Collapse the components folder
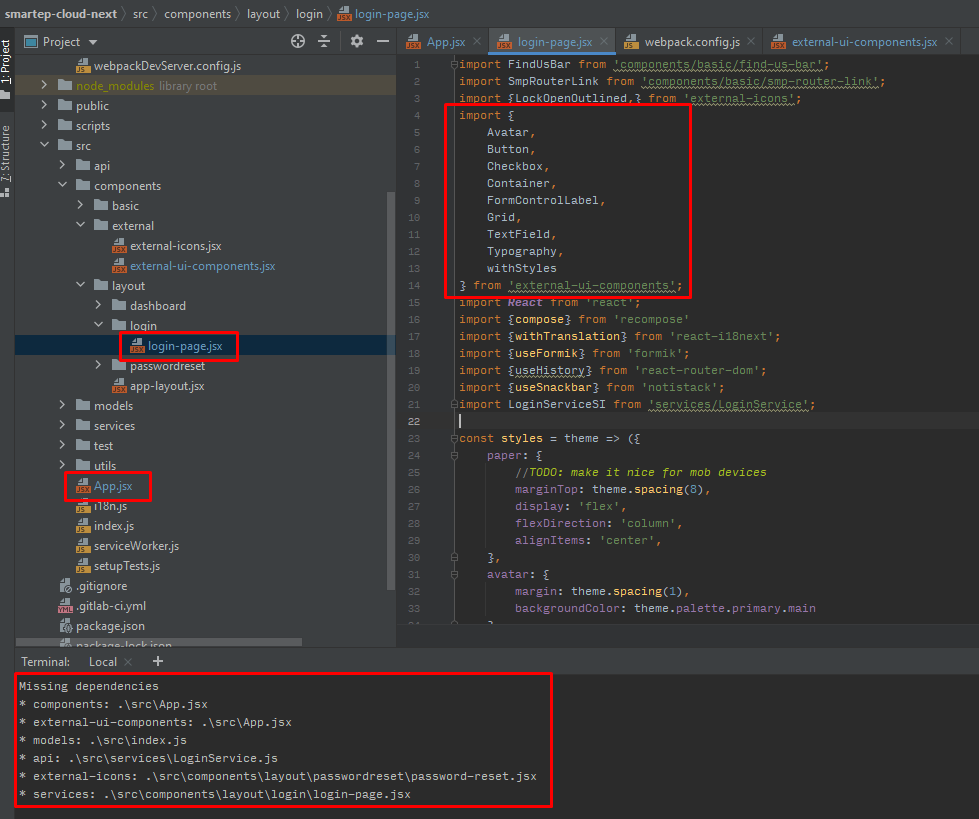Image resolution: width=979 pixels, height=819 pixels. tap(62, 185)
